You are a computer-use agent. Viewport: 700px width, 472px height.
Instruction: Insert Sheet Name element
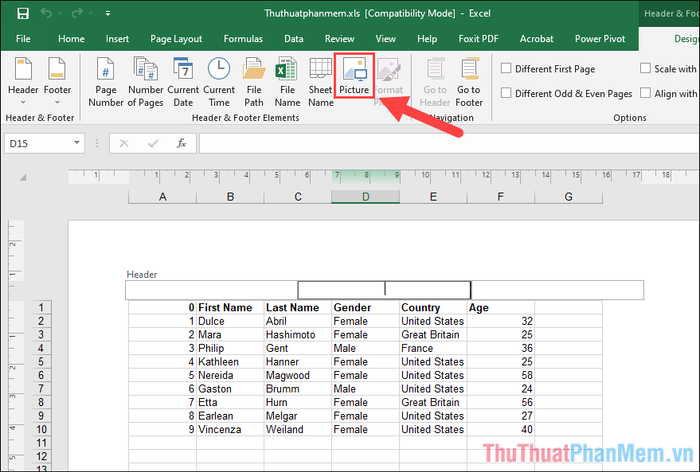coord(320,81)
